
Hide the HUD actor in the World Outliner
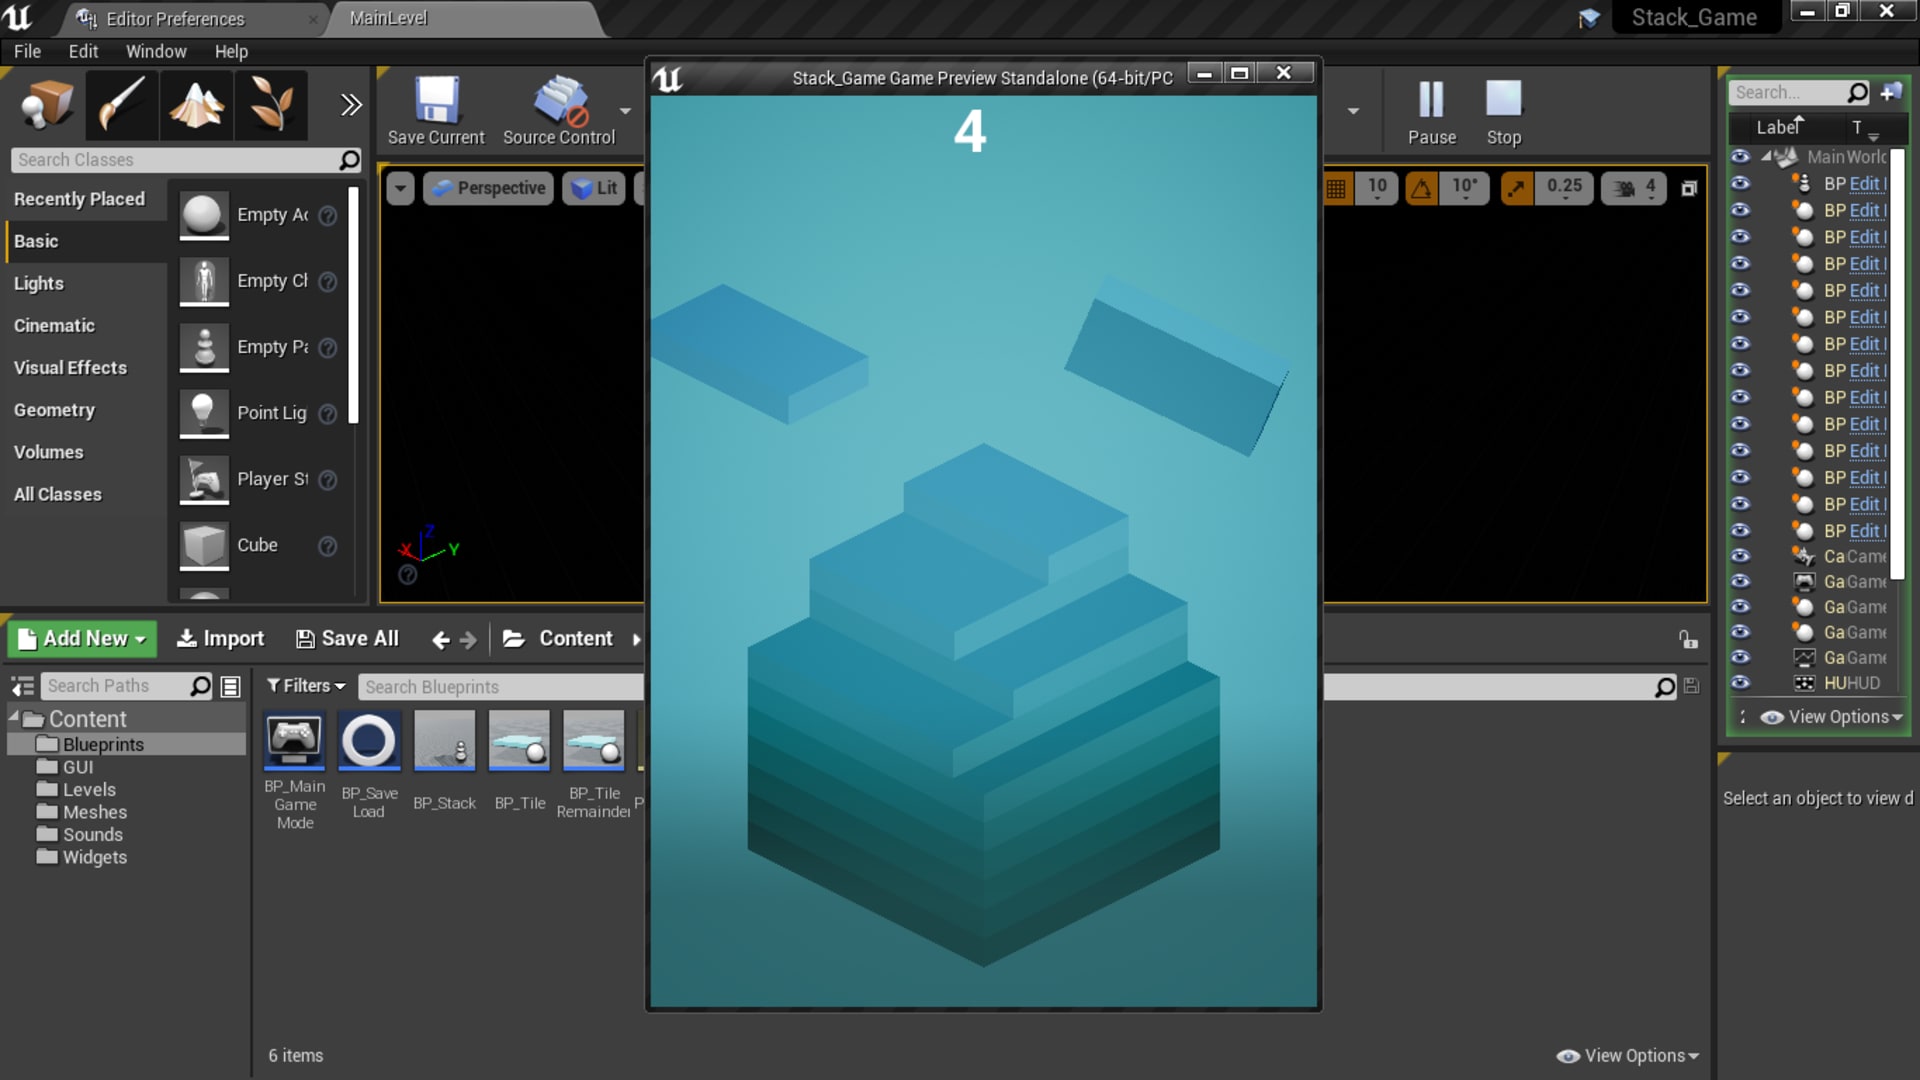point(1741,683)
